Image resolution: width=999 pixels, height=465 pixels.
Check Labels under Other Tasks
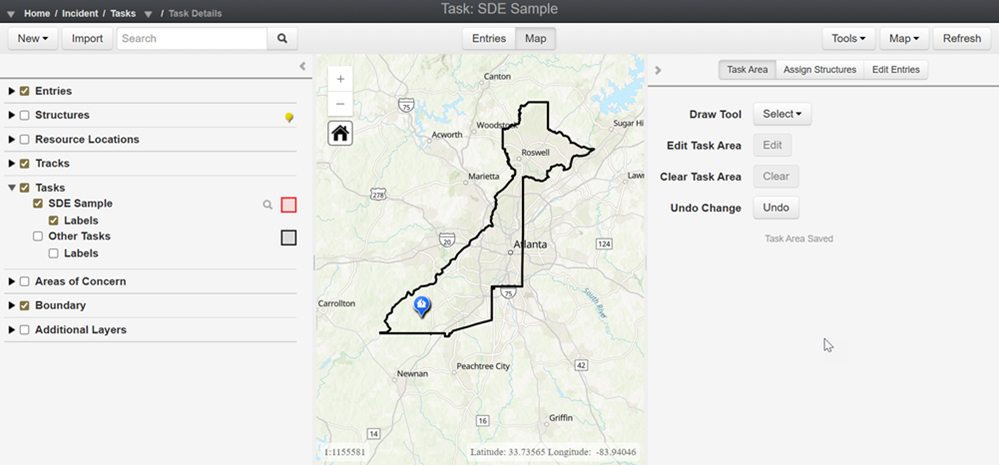pyautogui.click(x=54, y=254)
